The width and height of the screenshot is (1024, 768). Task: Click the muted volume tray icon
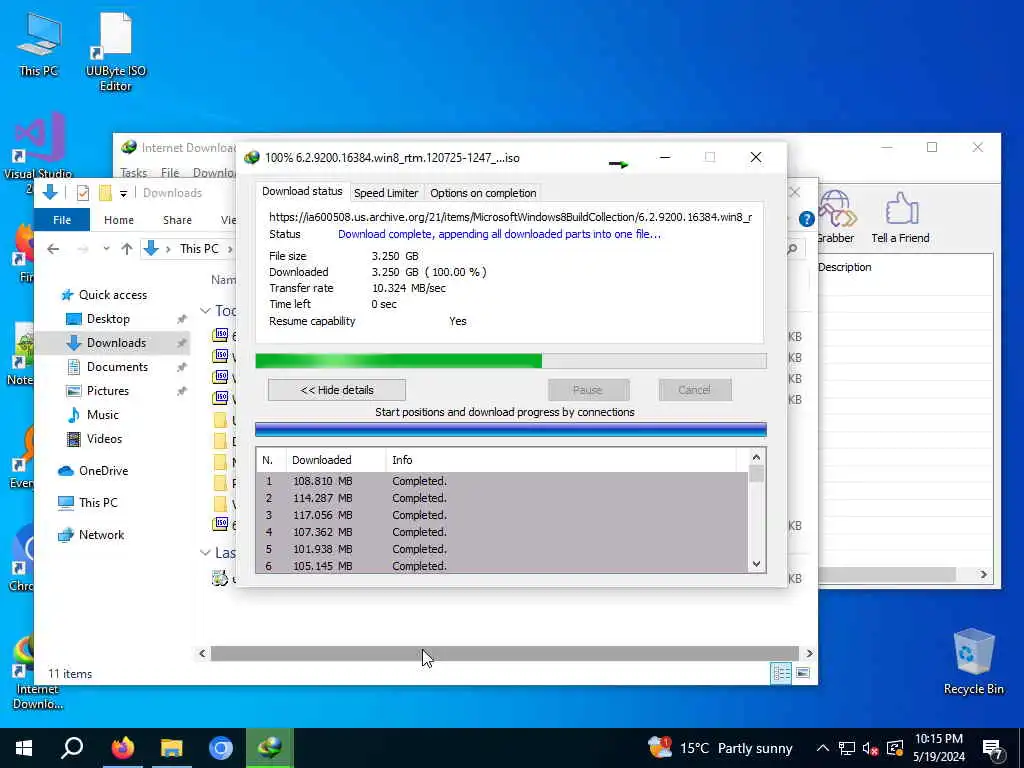pos(870,748)
